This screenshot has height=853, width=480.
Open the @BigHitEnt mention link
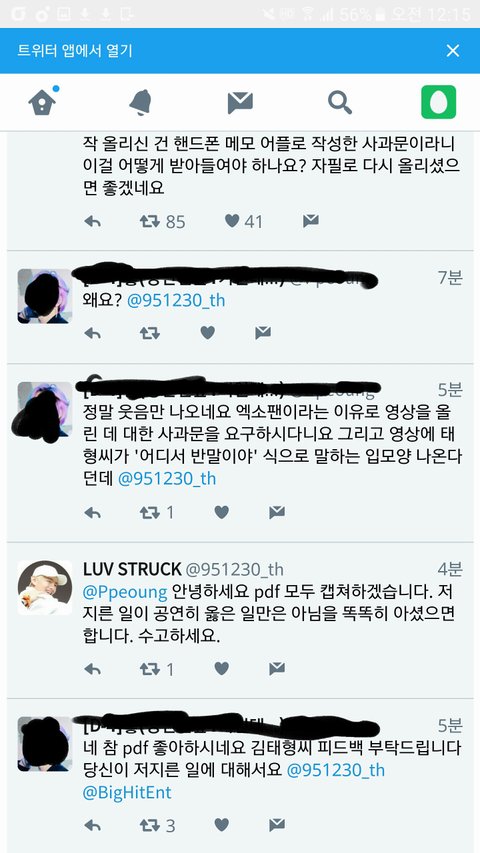point(127,793)
